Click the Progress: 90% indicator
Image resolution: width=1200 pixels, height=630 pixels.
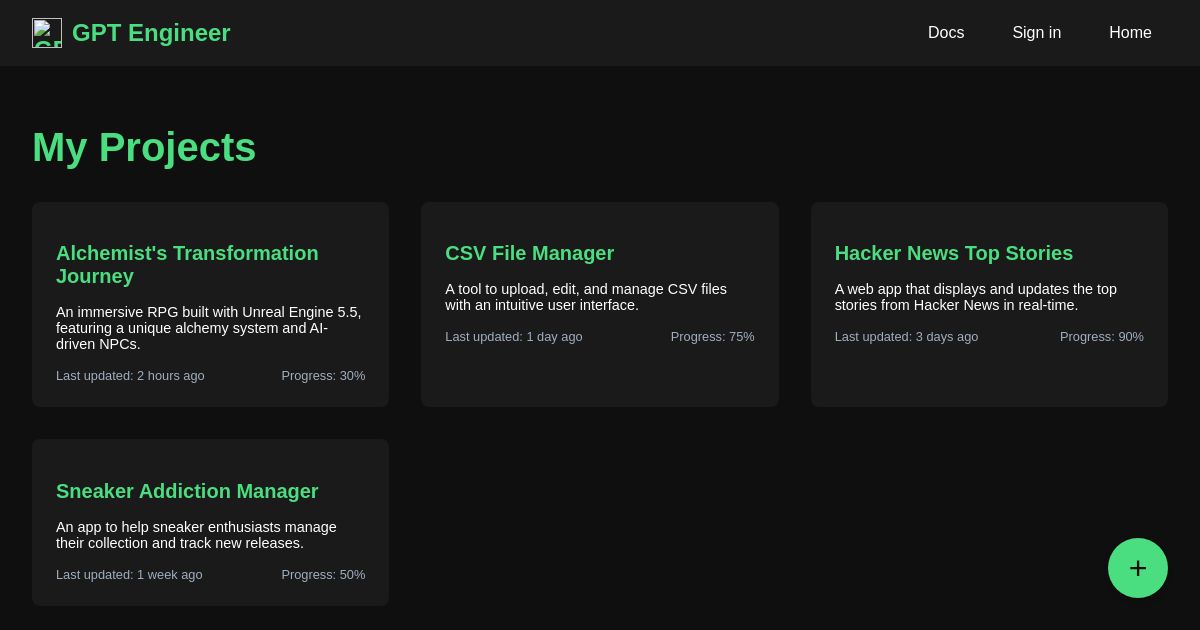coord(1101,337)
